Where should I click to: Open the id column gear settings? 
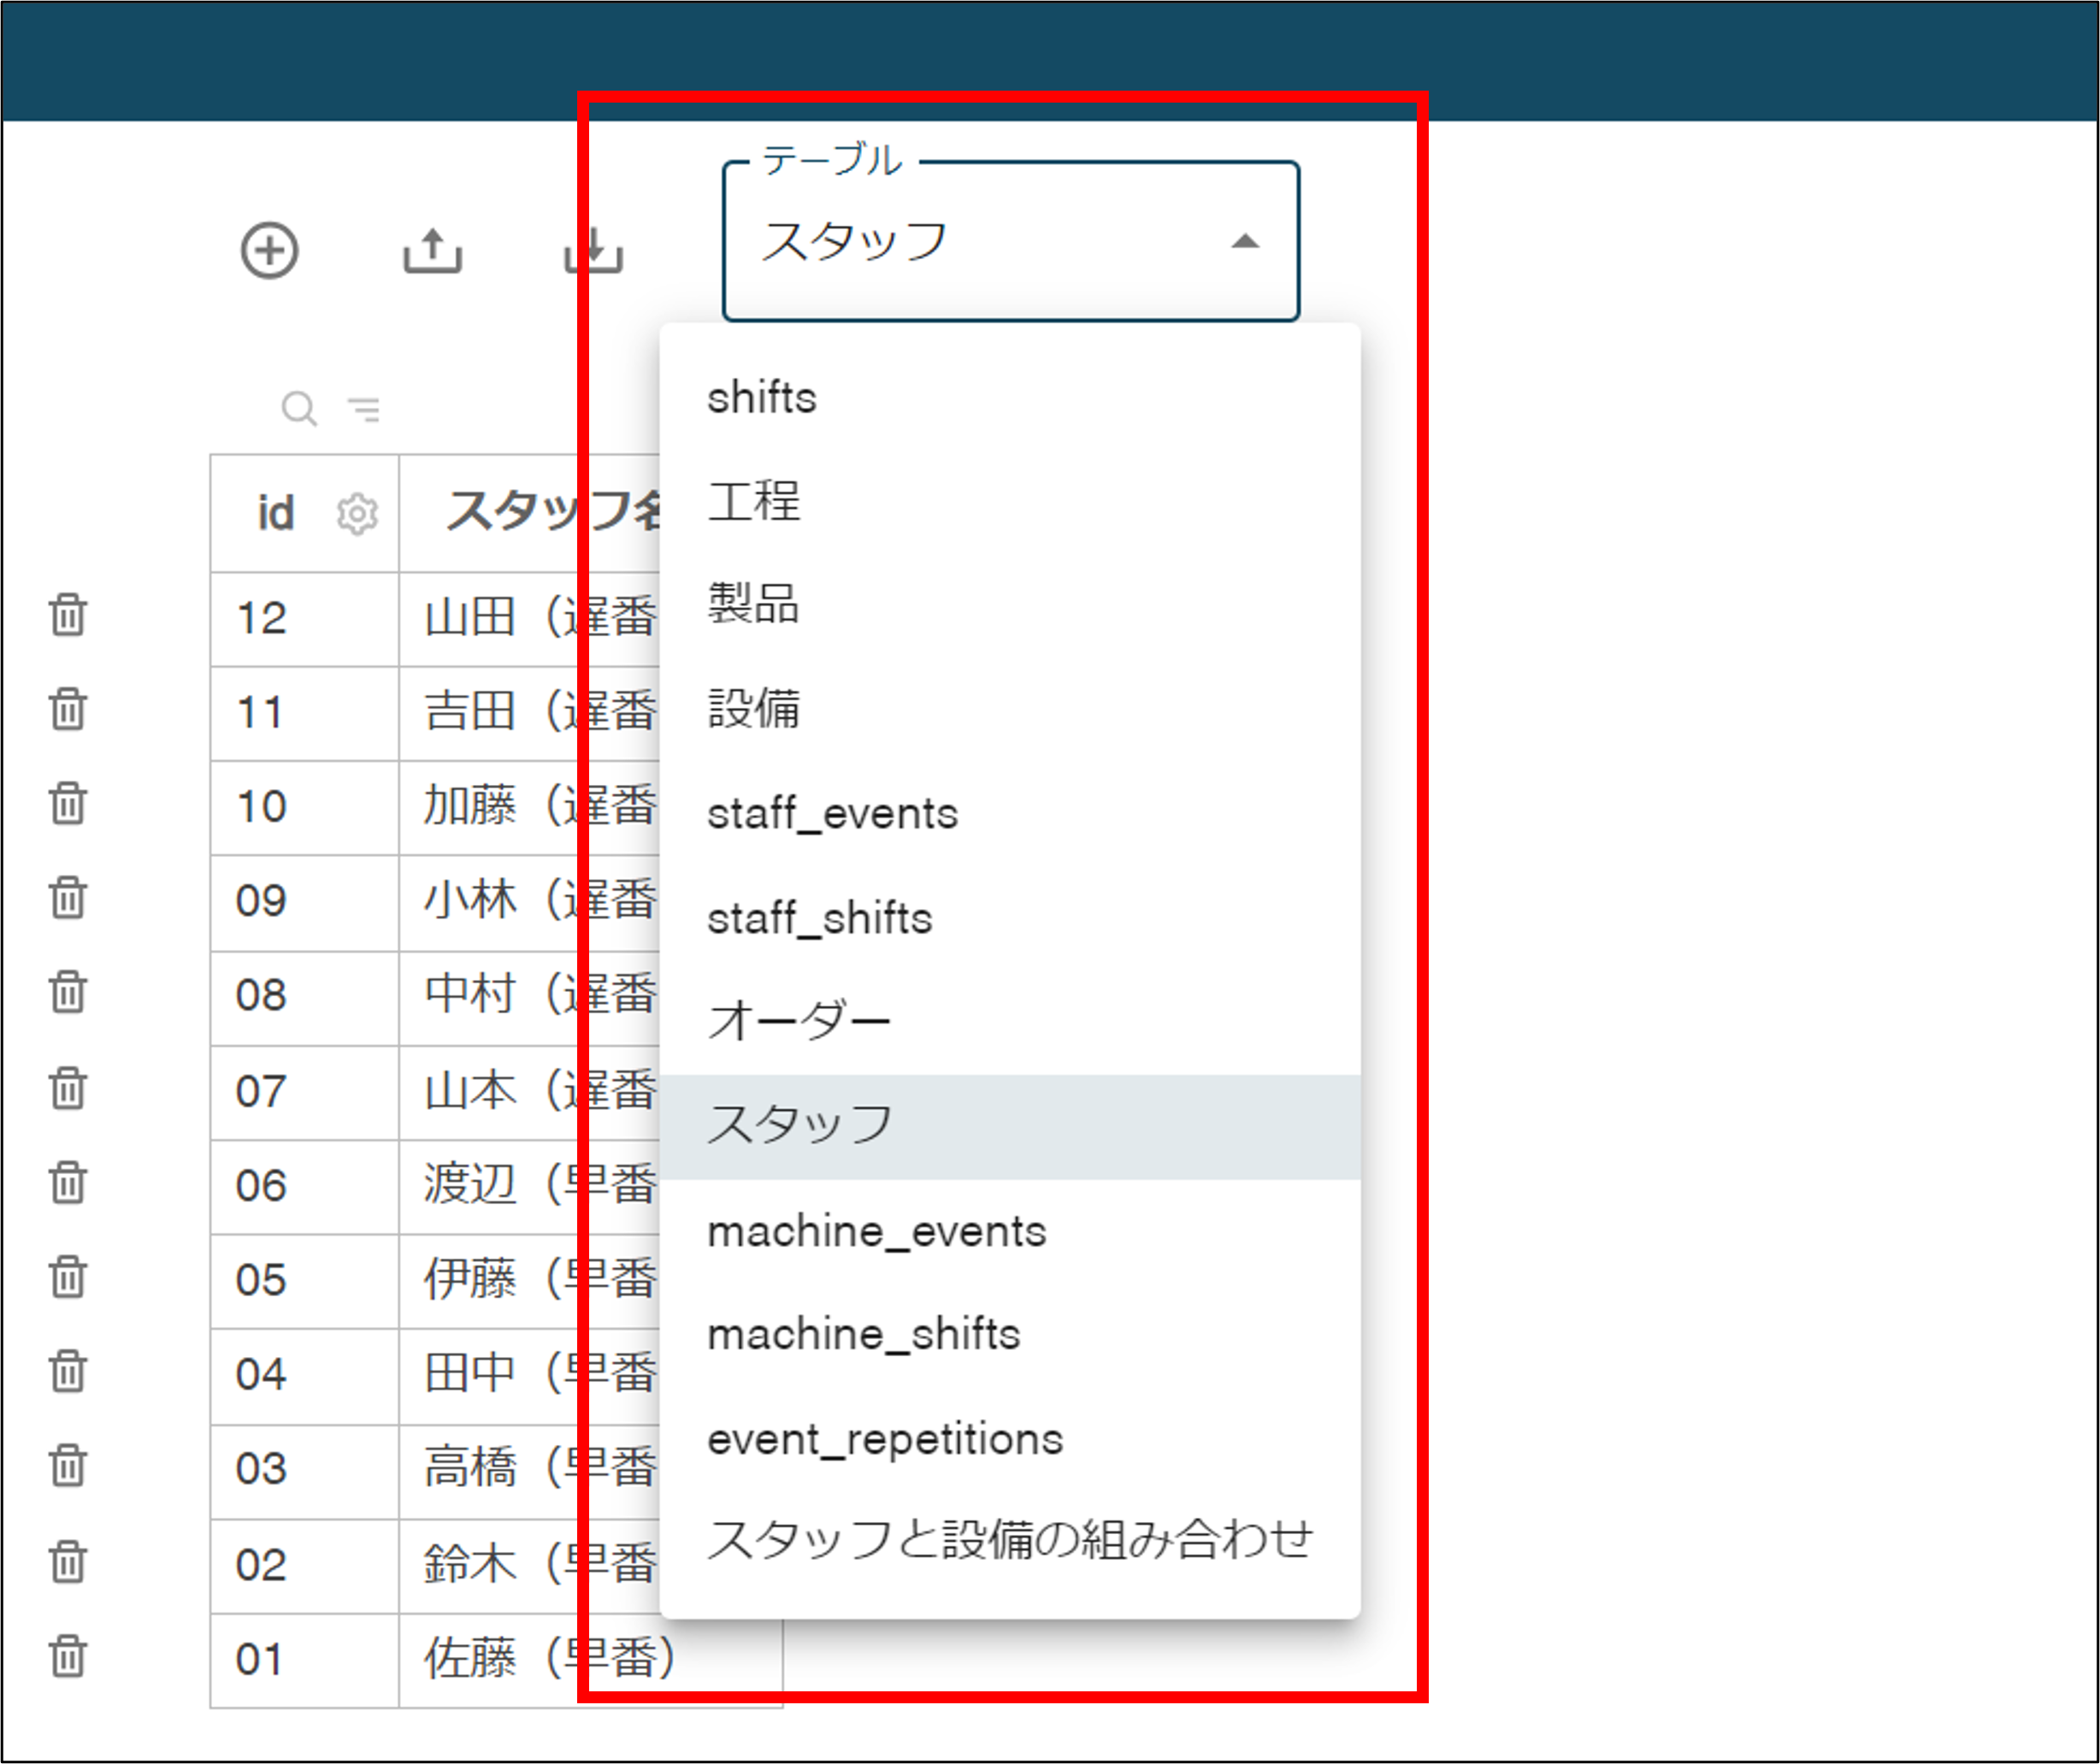click(357, 514)
